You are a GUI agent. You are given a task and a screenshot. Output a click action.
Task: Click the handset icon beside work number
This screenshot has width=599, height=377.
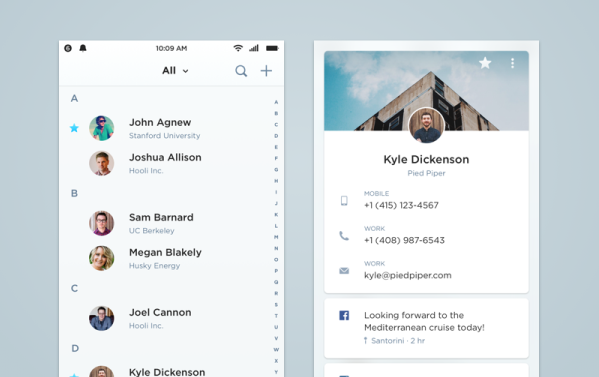click(x=344, y=236)
